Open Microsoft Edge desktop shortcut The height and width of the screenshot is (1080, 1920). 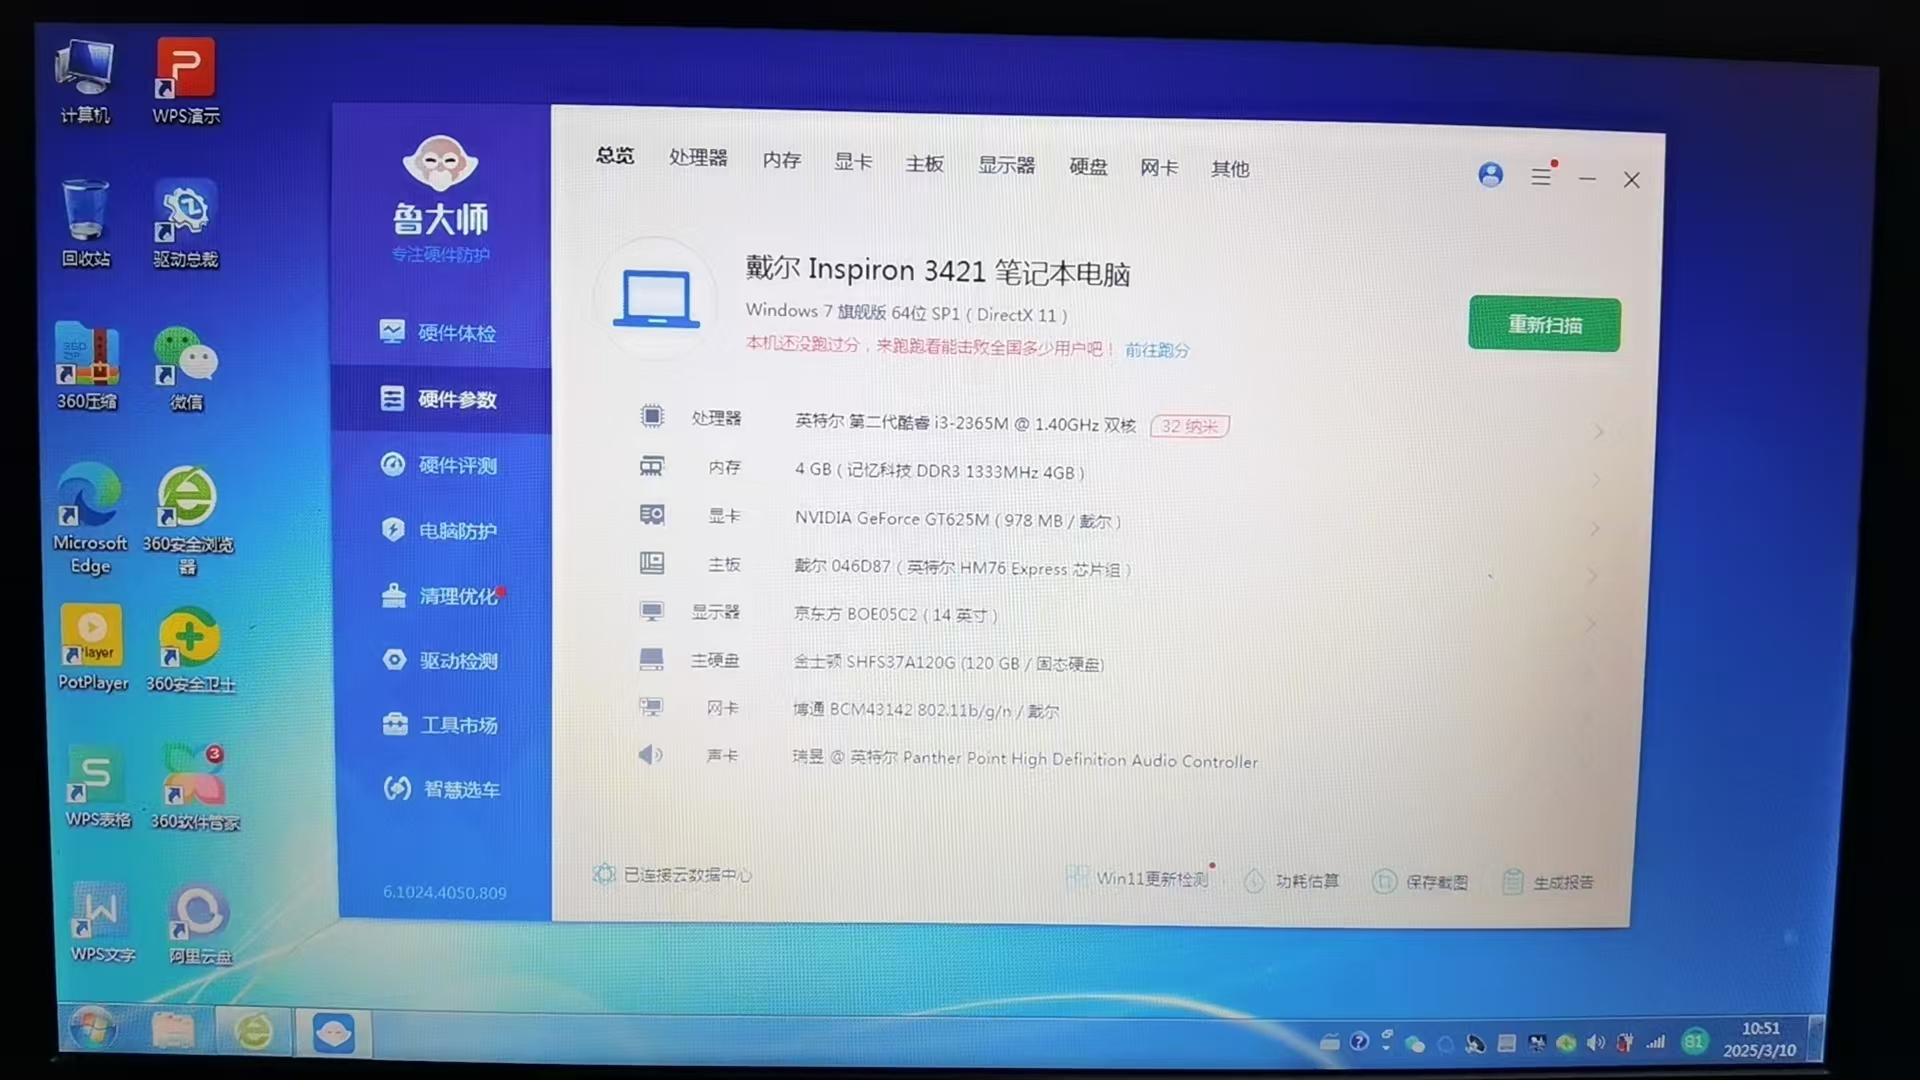90,520
